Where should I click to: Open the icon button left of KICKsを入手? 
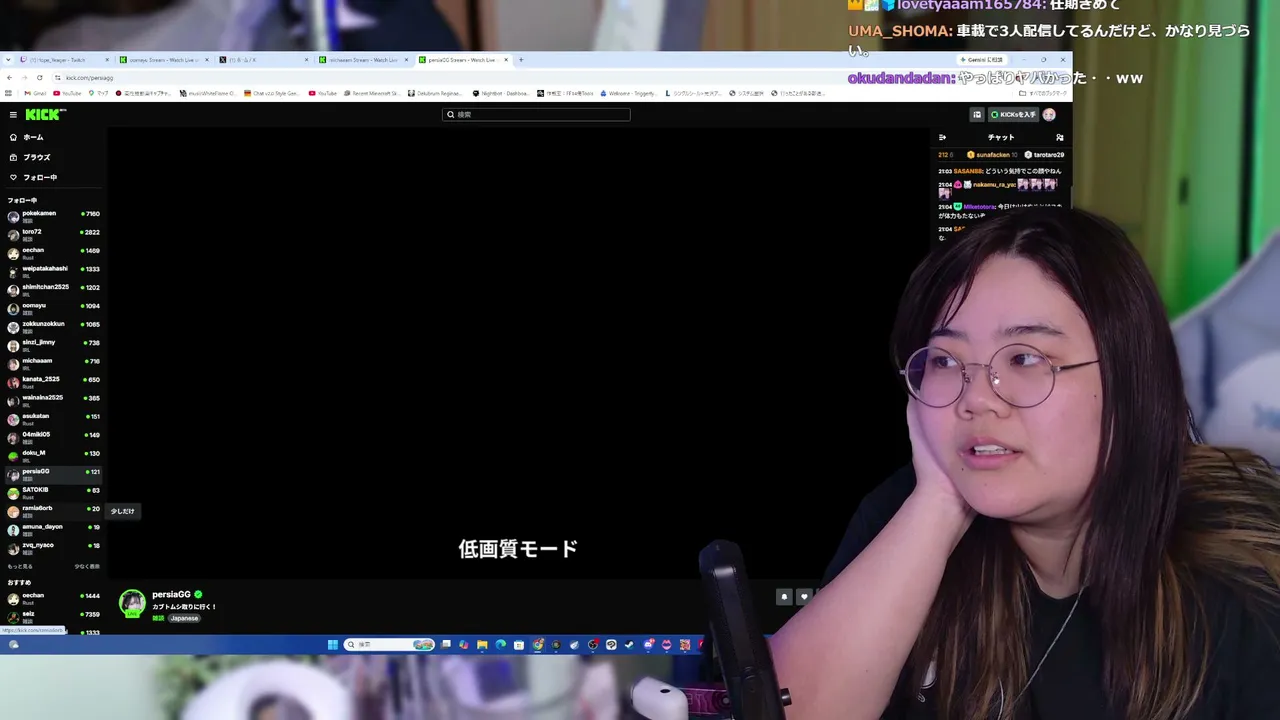pos(977,115)
